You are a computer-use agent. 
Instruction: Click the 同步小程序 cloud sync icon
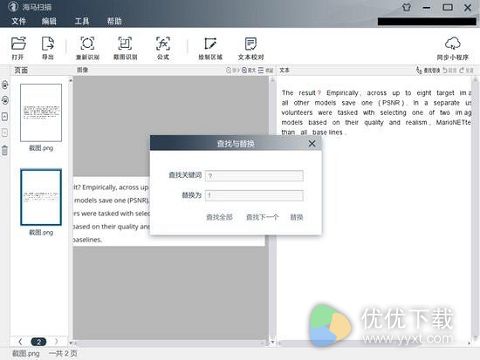(452, 44)
